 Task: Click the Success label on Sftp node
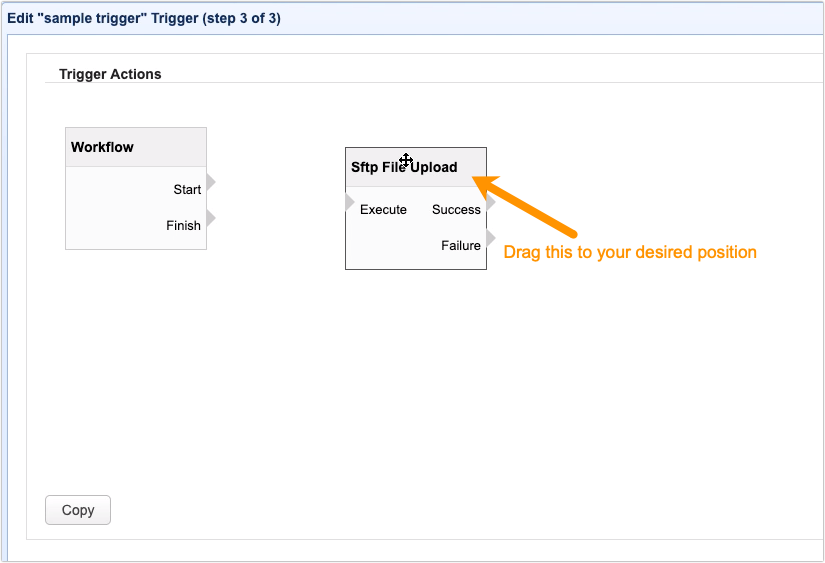click(456, 210)
